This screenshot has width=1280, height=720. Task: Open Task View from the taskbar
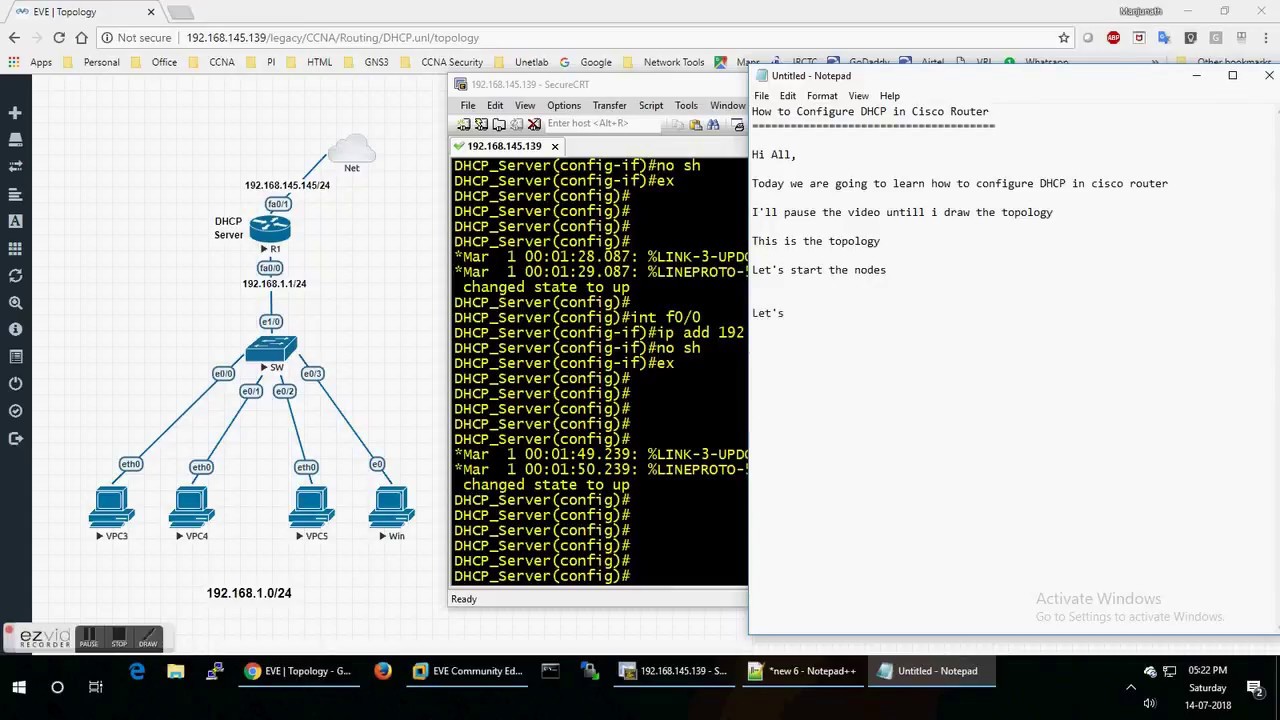[96, 687]
